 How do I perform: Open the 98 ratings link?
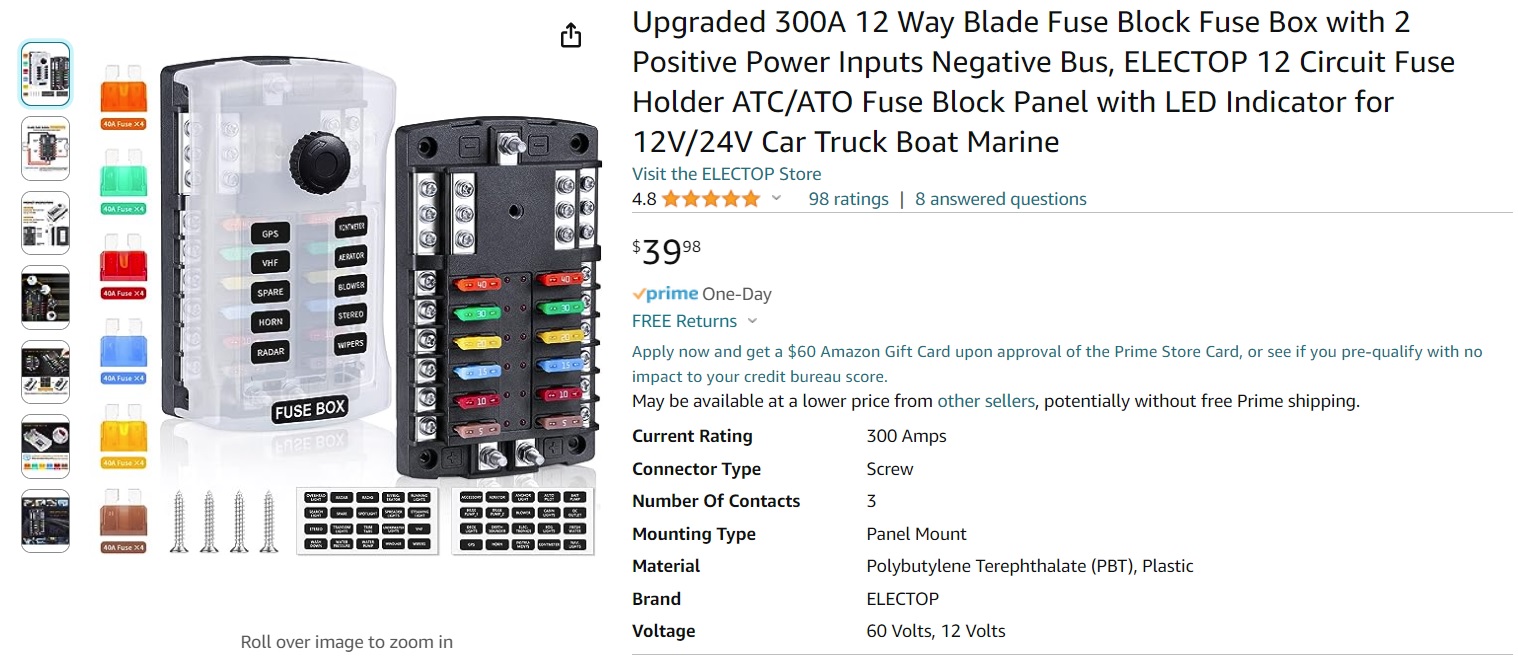pos(848,199)
